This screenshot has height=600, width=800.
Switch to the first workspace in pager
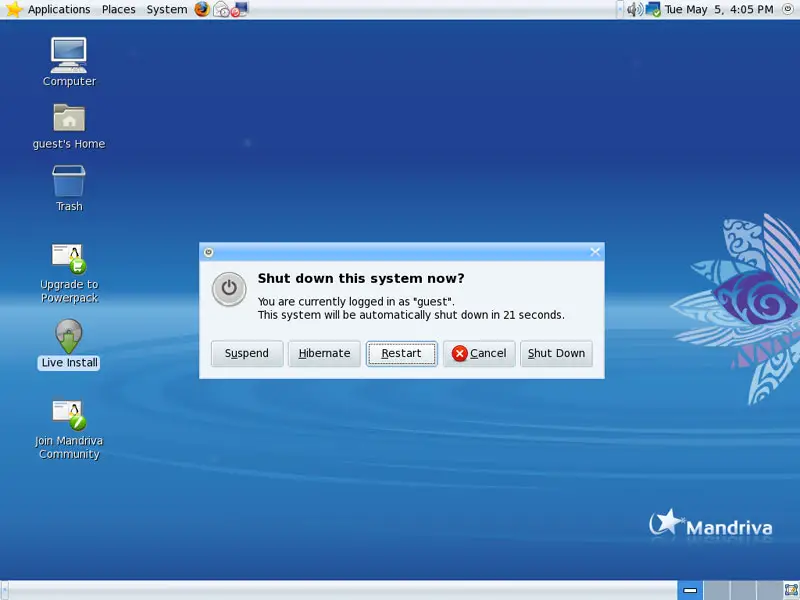(x=690, y=590)
